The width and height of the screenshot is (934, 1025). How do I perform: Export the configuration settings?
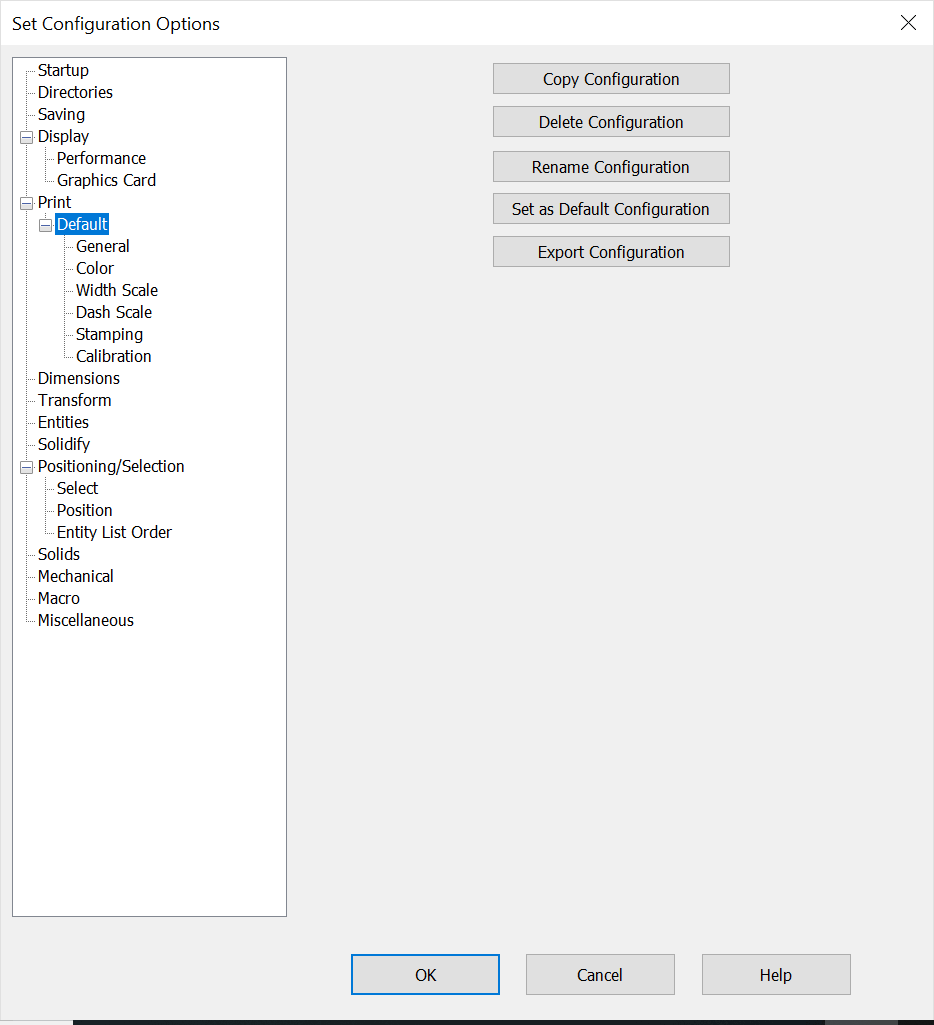(x=610, y=251)
